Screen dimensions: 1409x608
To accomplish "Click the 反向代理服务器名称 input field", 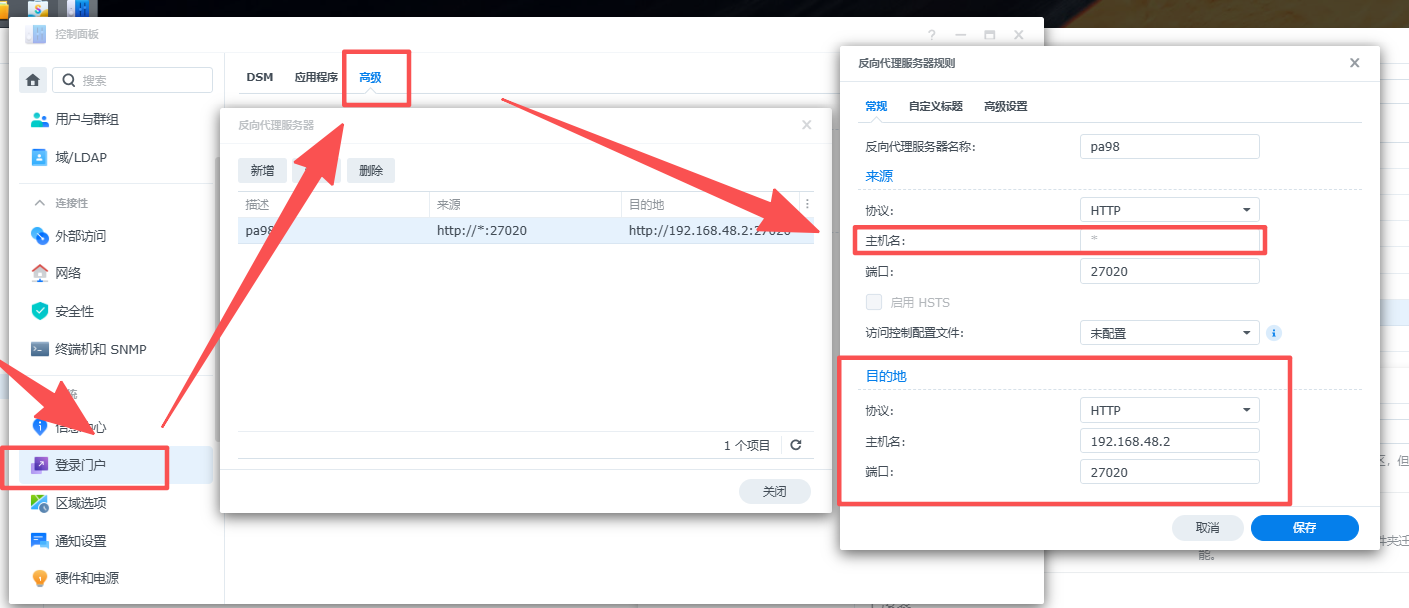I will (1169, 147).
